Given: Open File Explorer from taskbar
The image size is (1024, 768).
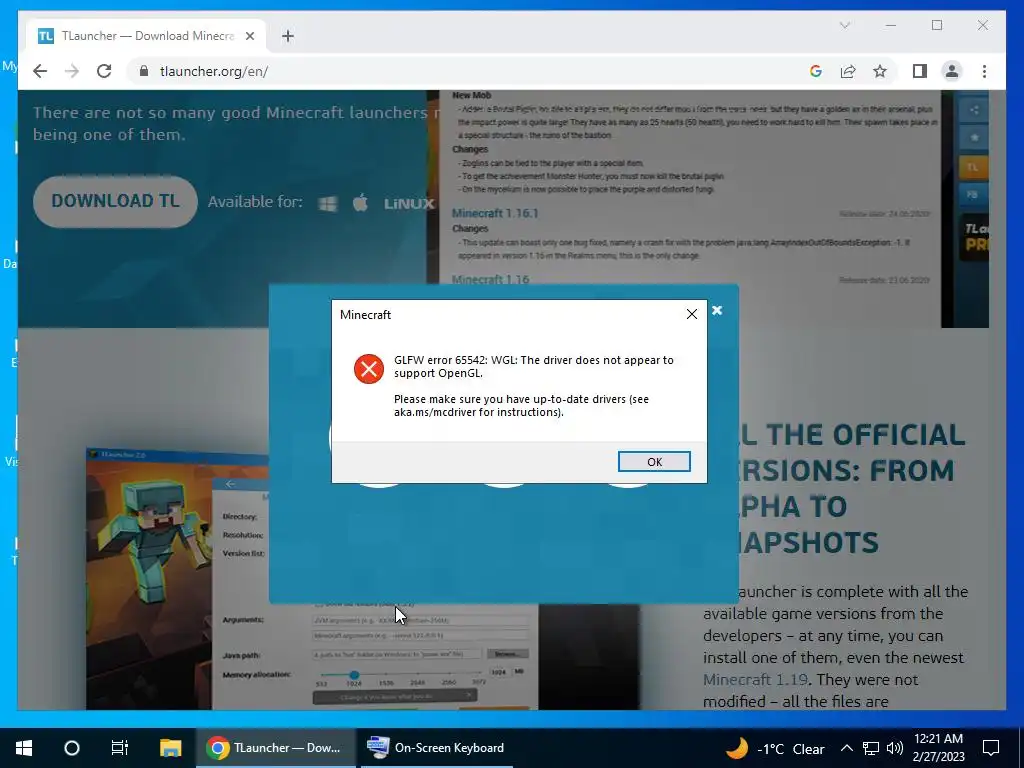Looking at the screenshot, I should (170, 748).
